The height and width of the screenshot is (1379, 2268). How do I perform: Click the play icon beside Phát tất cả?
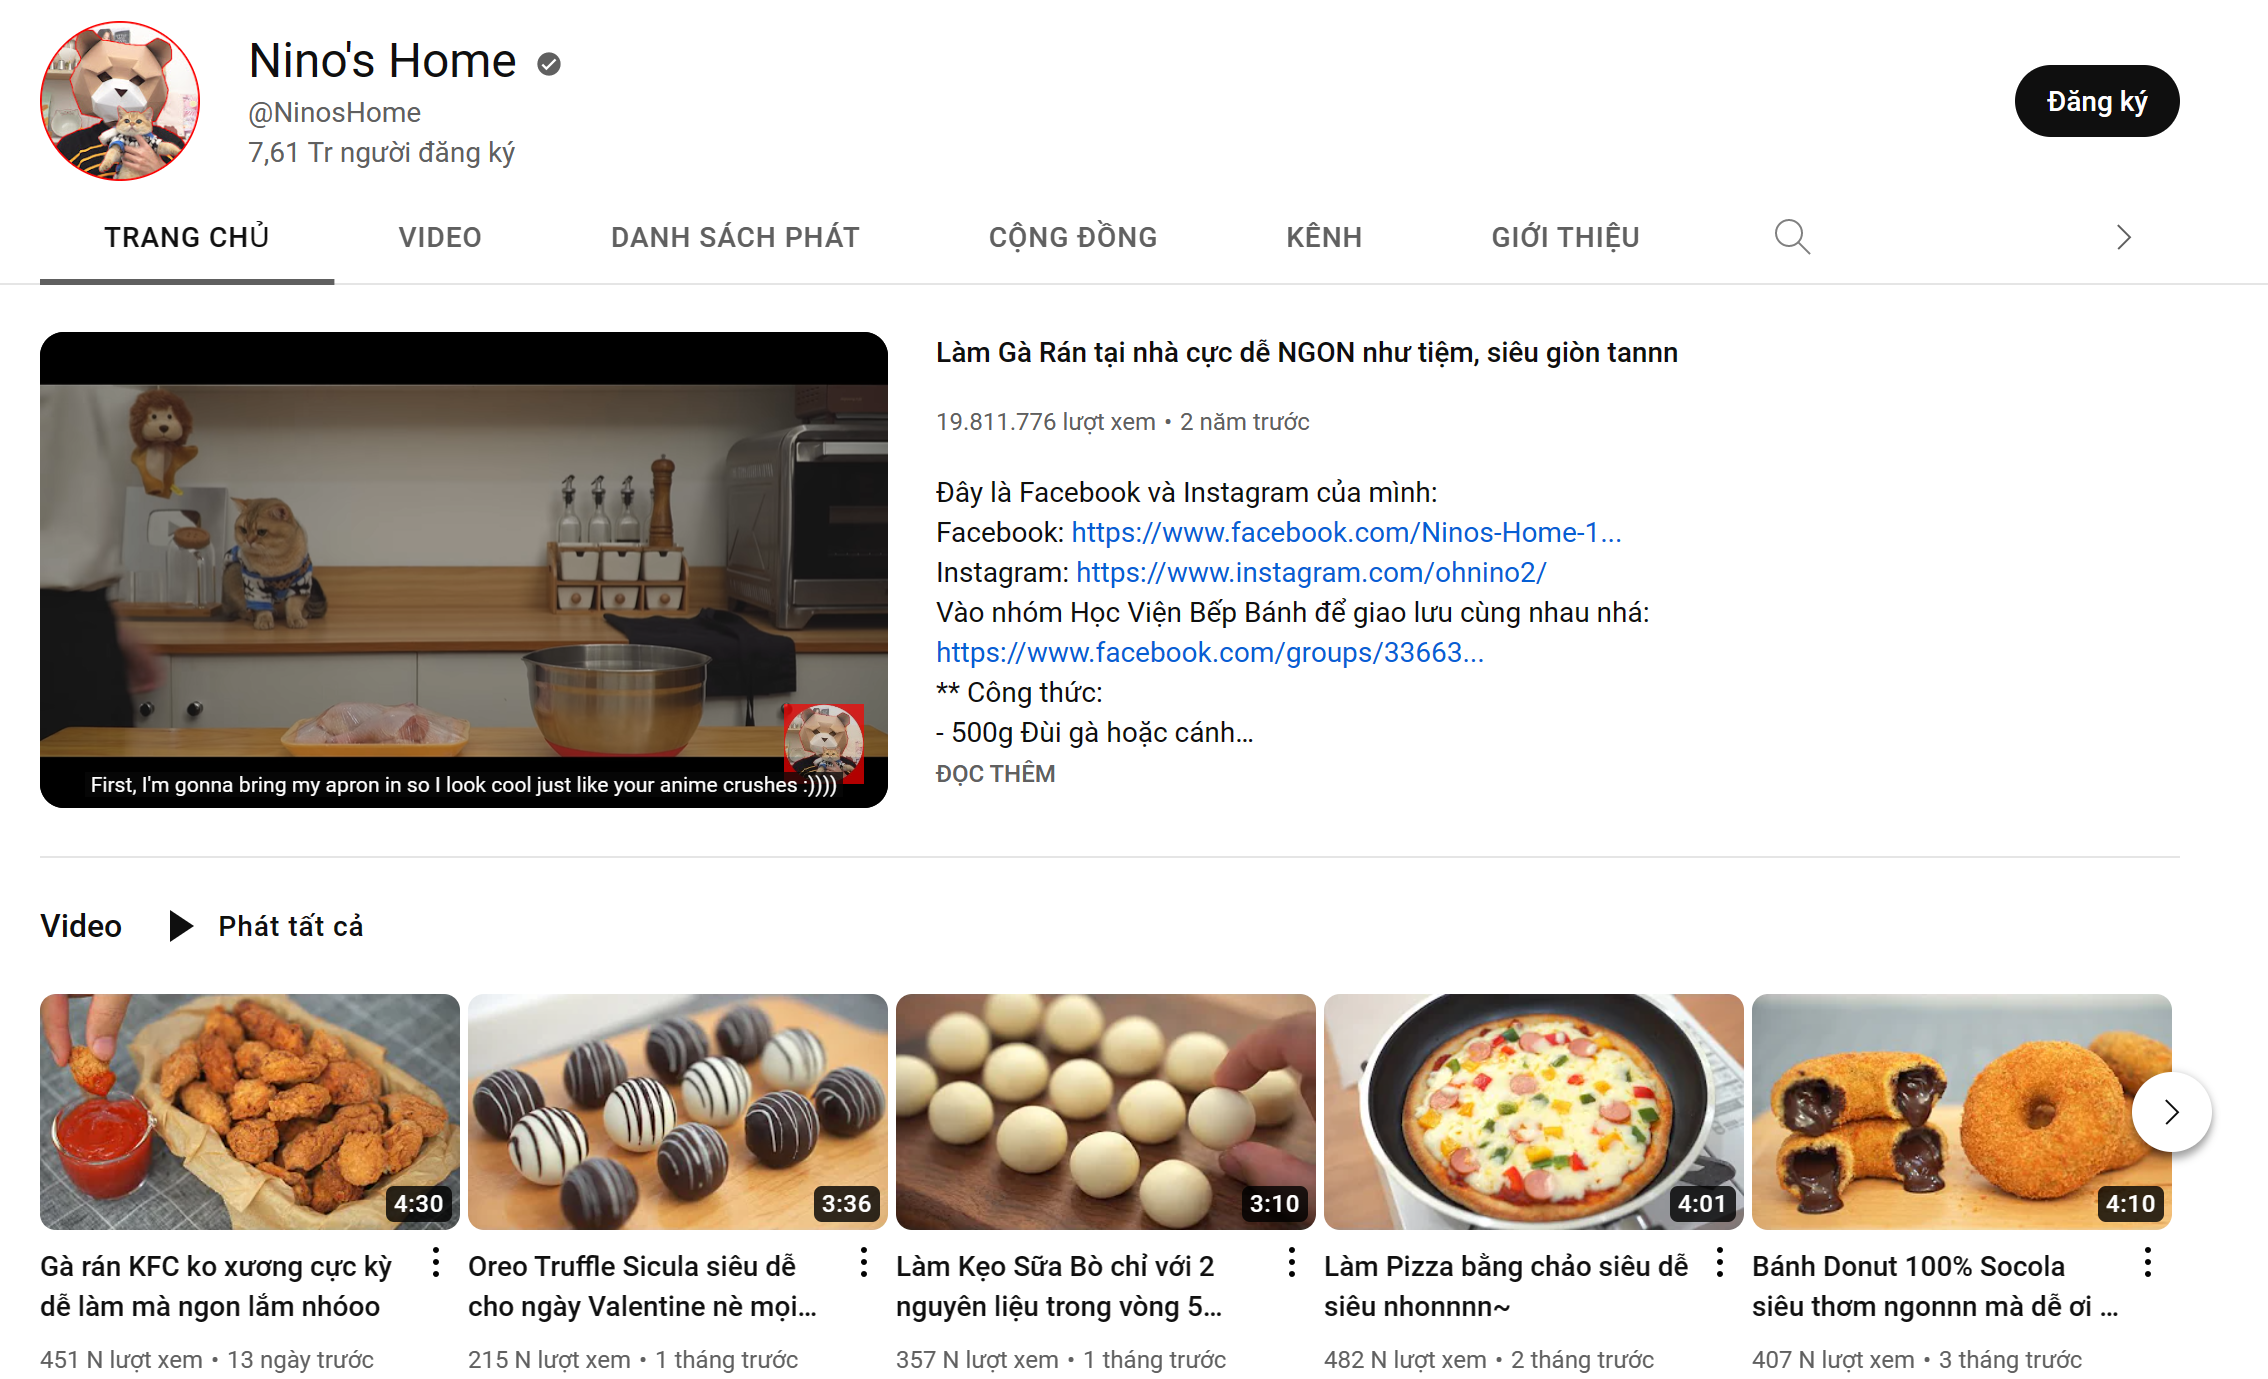tap(181, 926)
